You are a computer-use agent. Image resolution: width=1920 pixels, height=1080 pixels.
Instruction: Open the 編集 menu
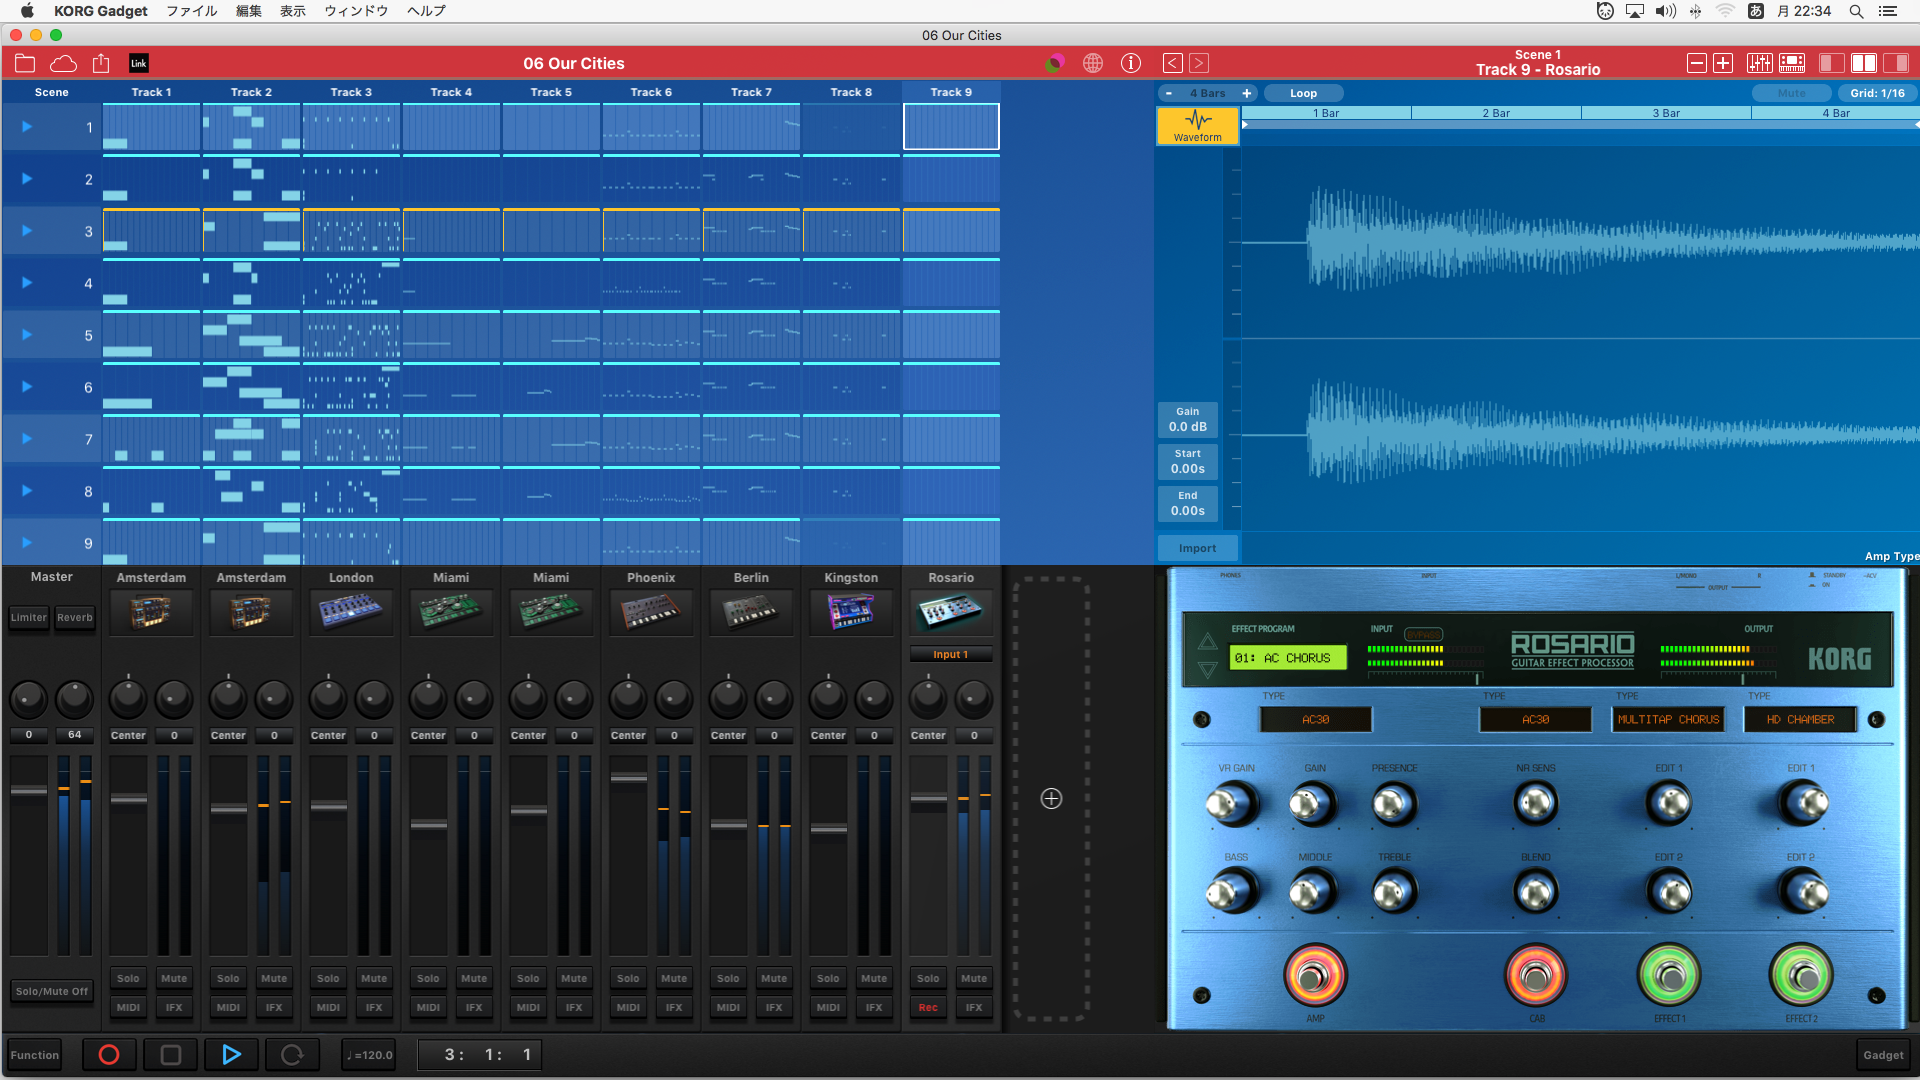tap(248, 11)
